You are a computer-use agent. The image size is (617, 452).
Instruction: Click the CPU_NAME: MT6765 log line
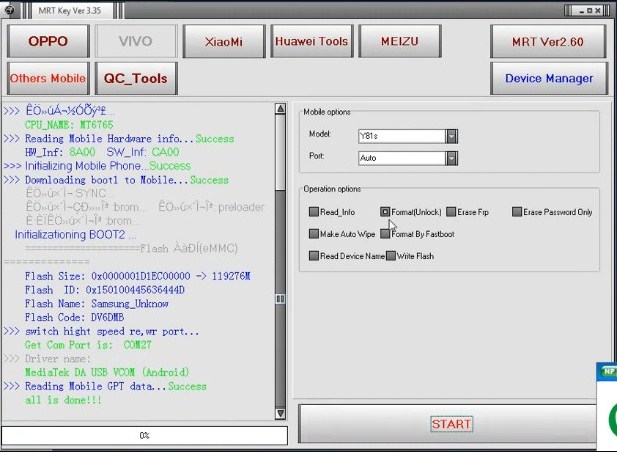(x=69, y=125)
